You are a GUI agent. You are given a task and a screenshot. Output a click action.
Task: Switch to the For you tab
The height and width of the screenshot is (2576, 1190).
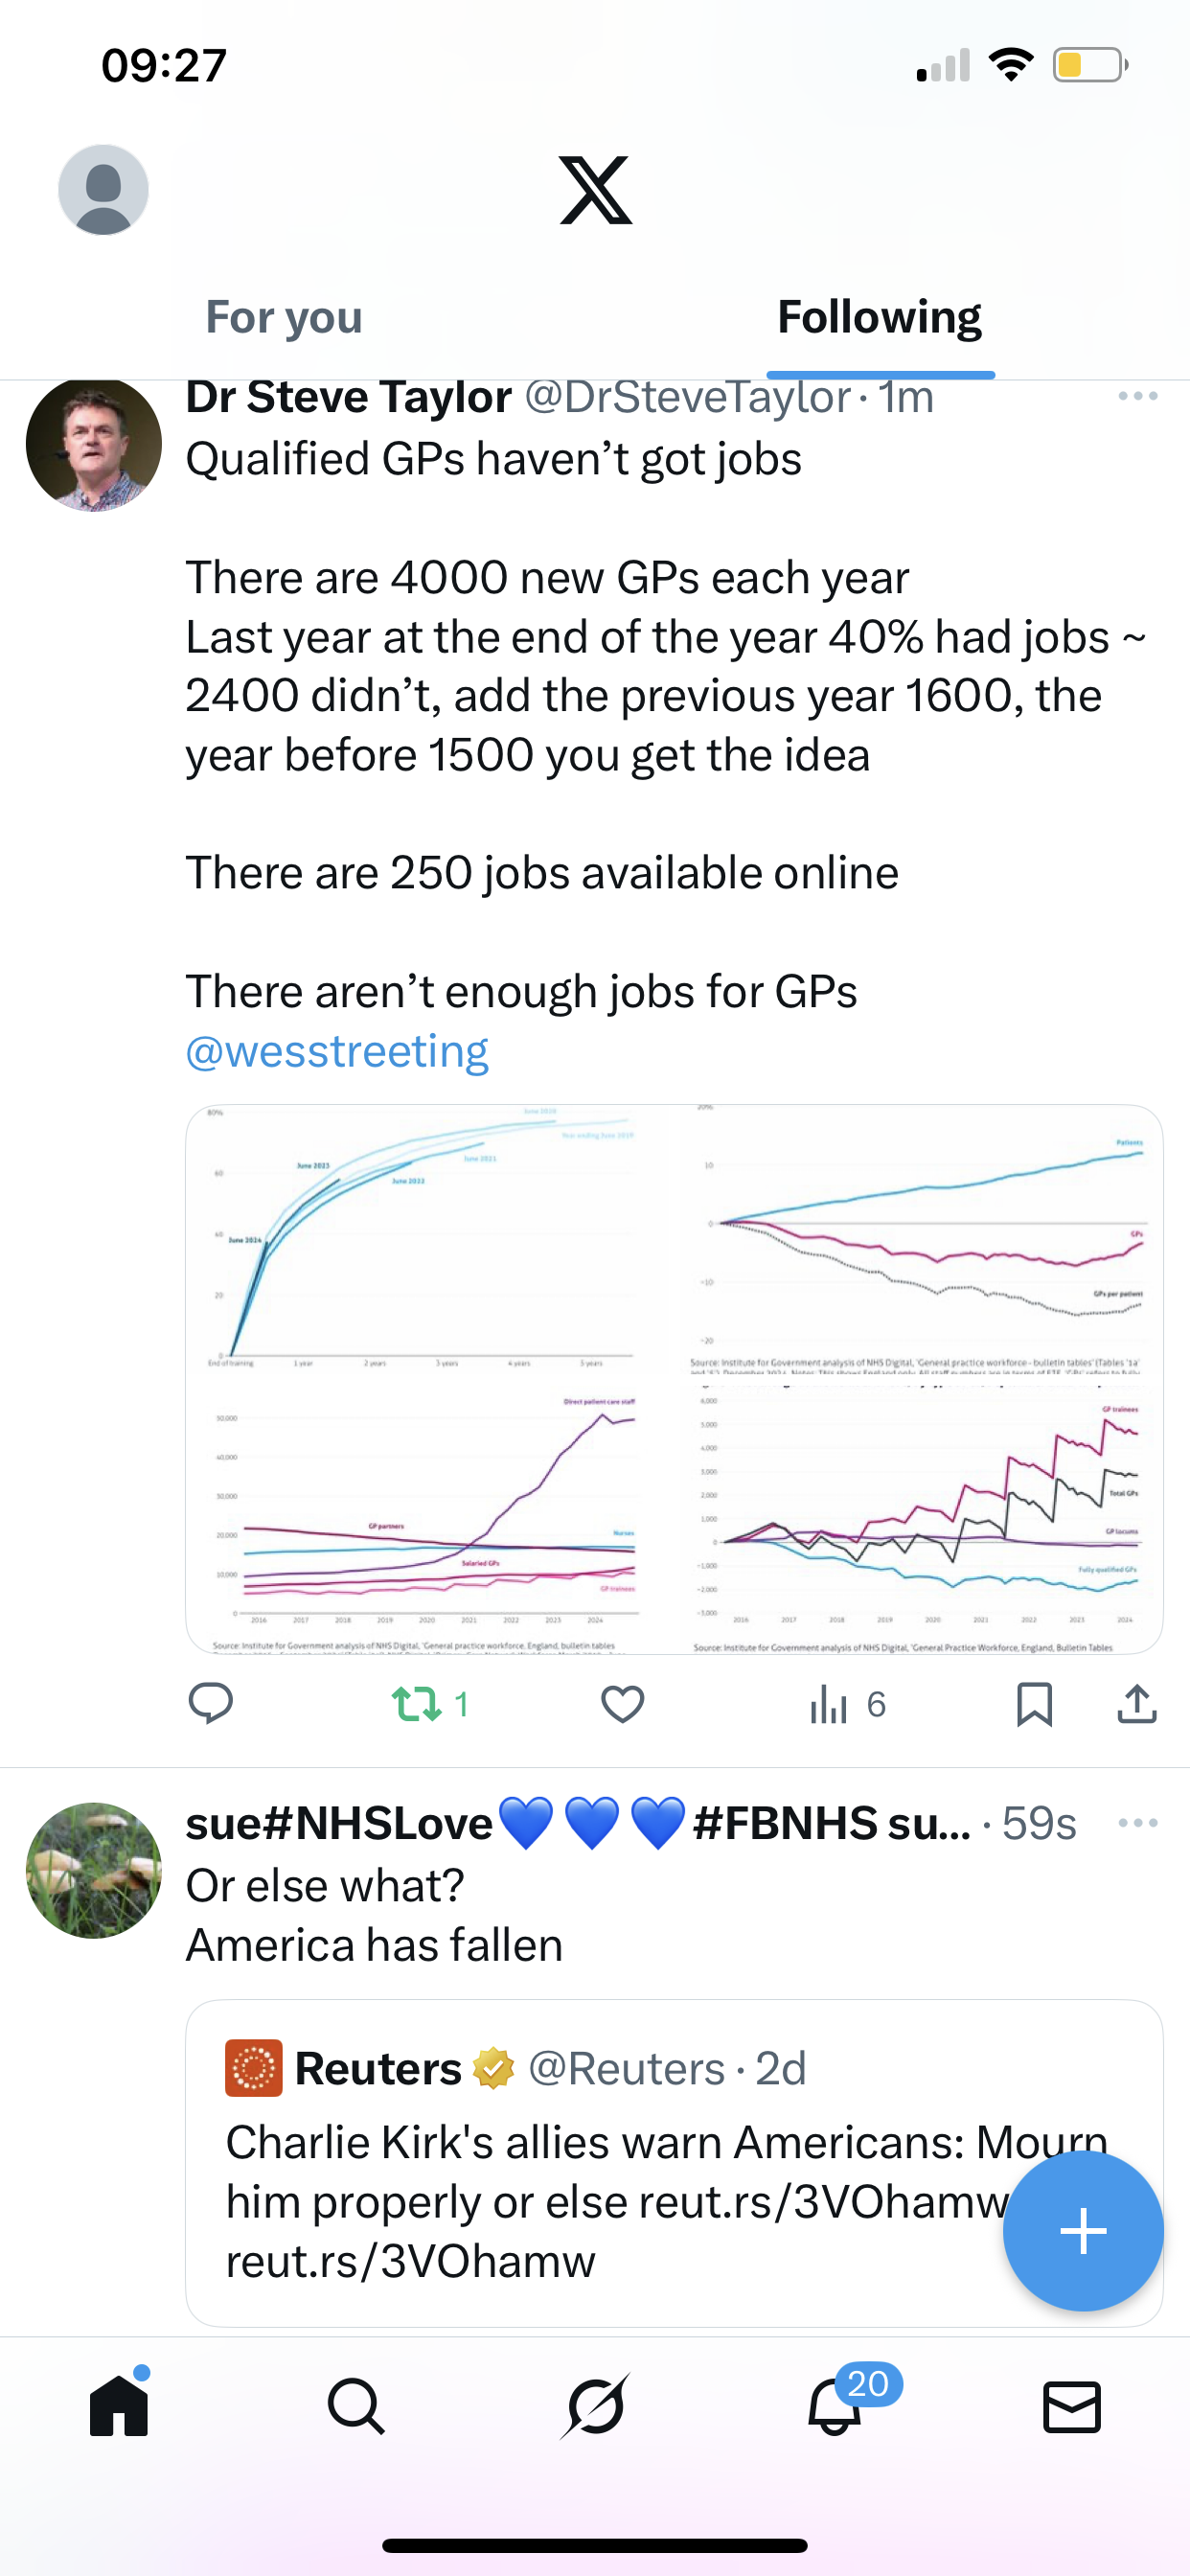point(284,317)
